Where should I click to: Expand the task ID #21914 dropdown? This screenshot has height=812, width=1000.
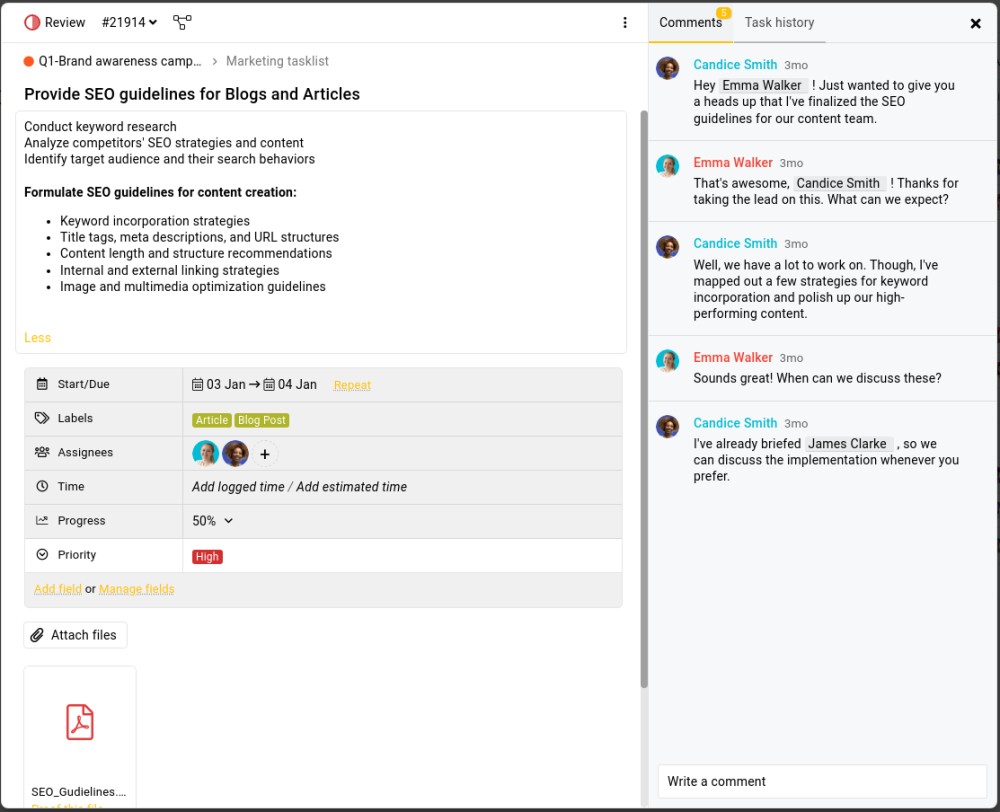click(129, 22)
